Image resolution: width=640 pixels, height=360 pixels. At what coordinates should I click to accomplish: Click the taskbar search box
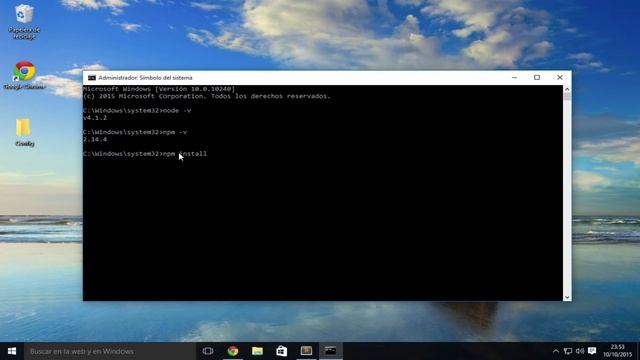point(110,351)
